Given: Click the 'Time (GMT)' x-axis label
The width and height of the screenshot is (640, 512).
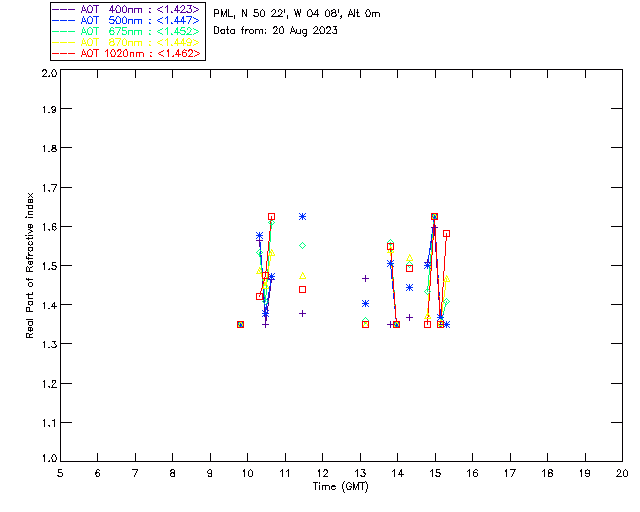Looking at the screenshot, I should click(341, 487).
